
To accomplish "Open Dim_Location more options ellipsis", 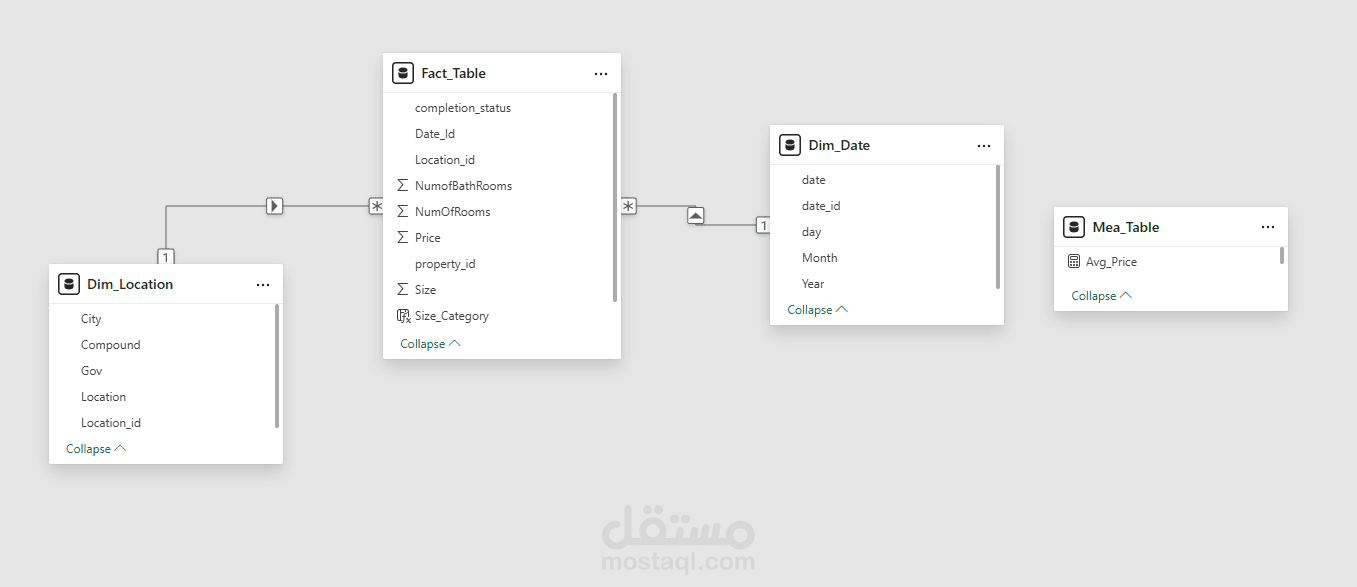I will [263, 285].
